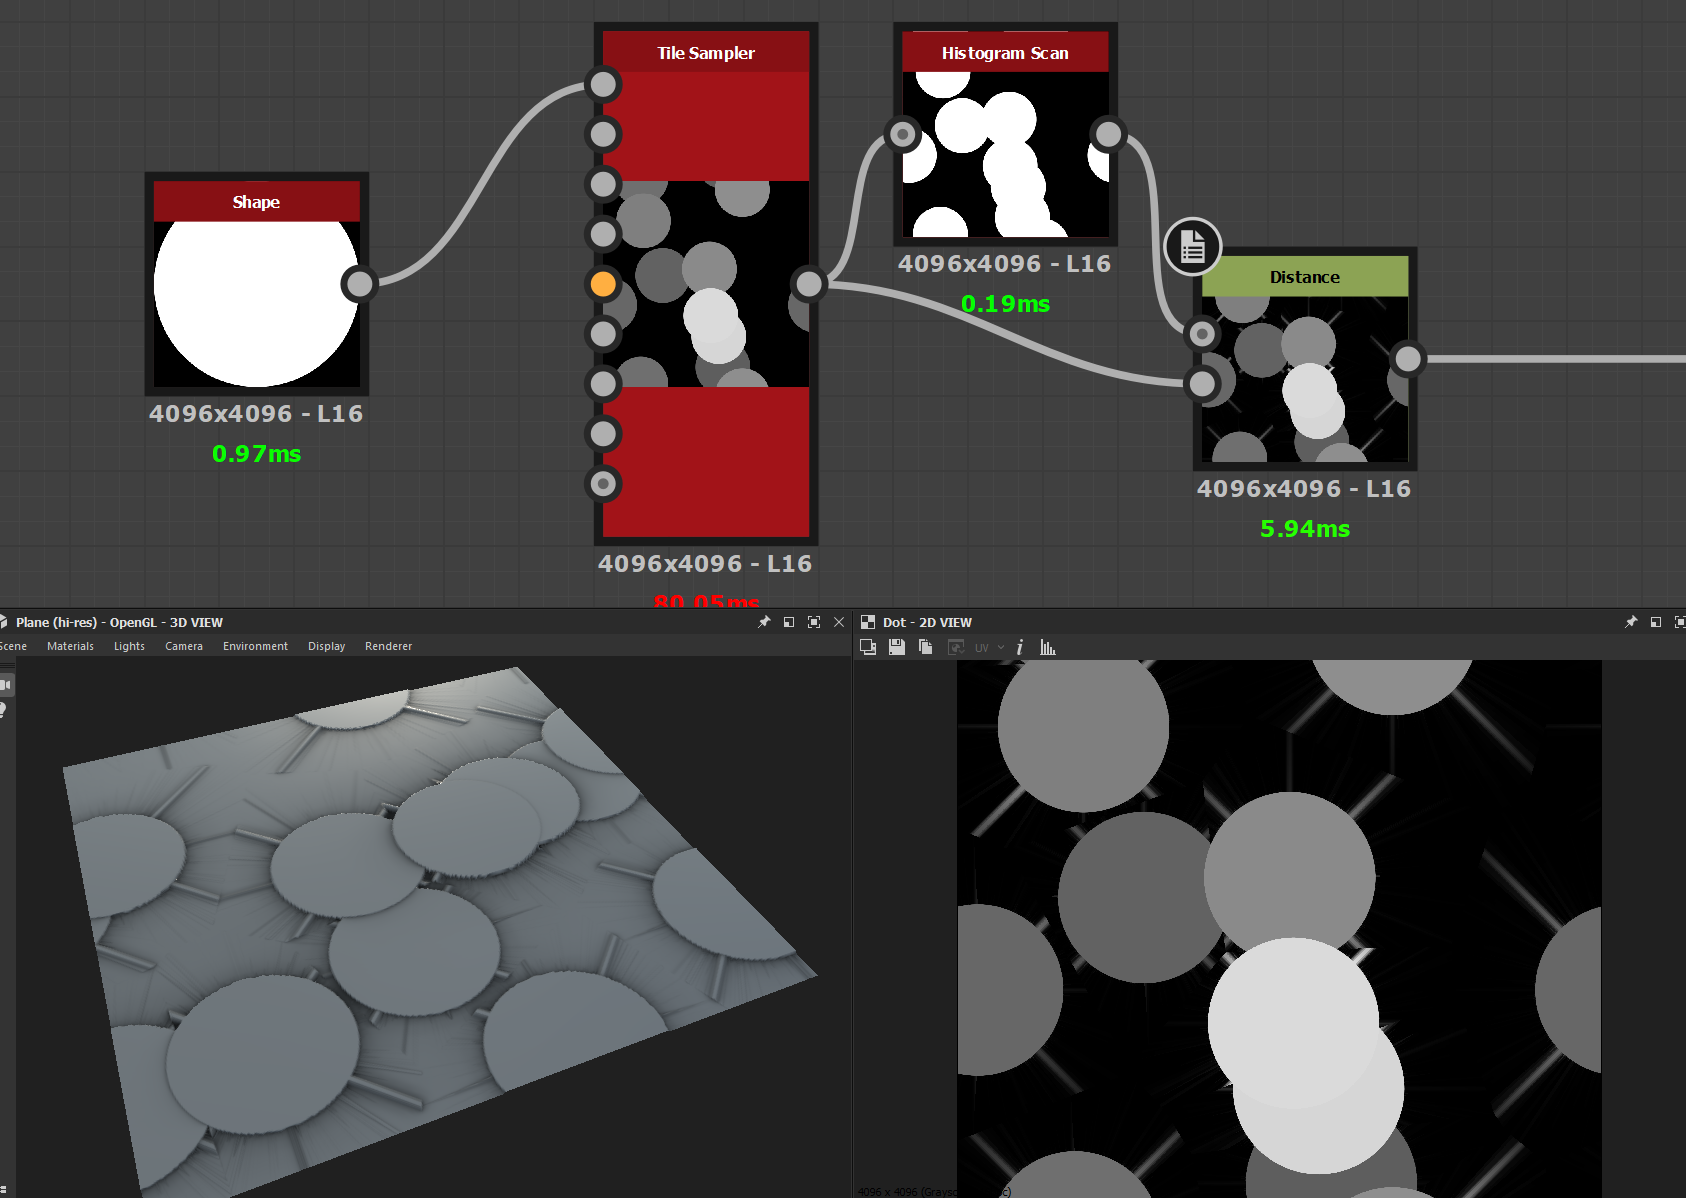The width and height of the screenshot is (1686, 1198).
Task: Open the UV dropdown arrow in 2D view toolbar
Action: (1000, 647)
